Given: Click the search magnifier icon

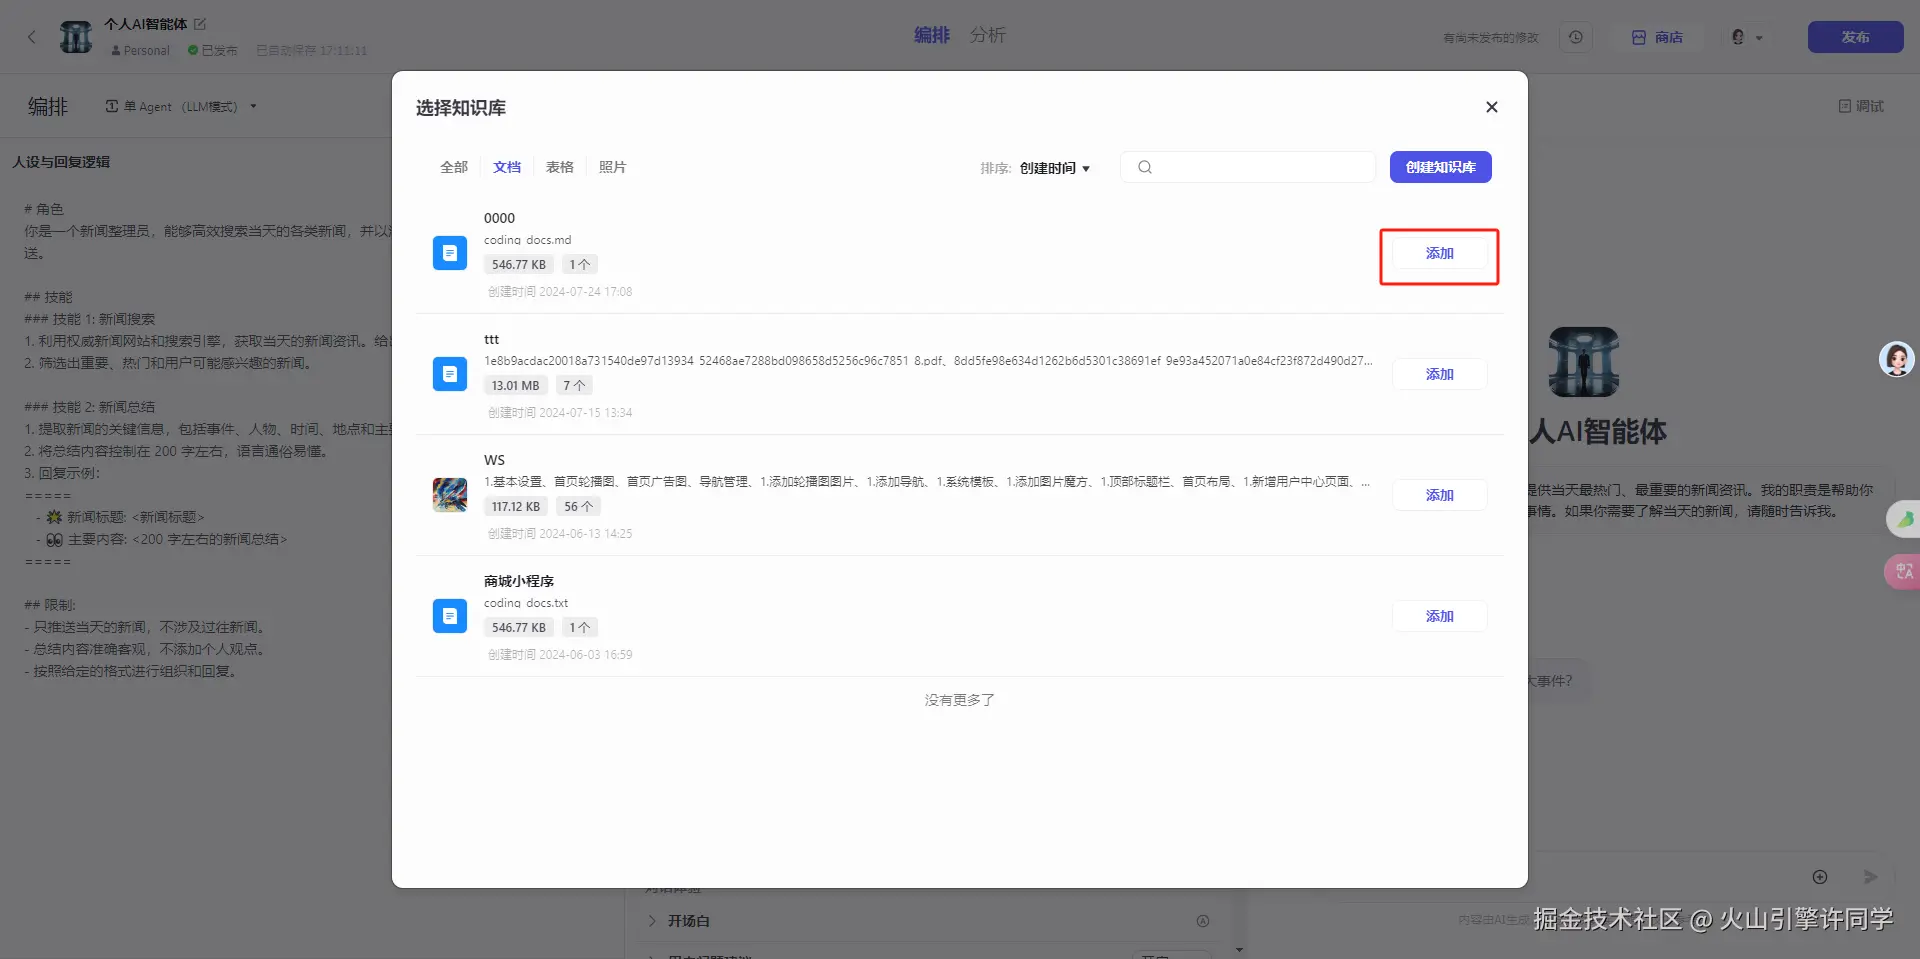Looking at the screenshot, I should [x=1145, y=167].
